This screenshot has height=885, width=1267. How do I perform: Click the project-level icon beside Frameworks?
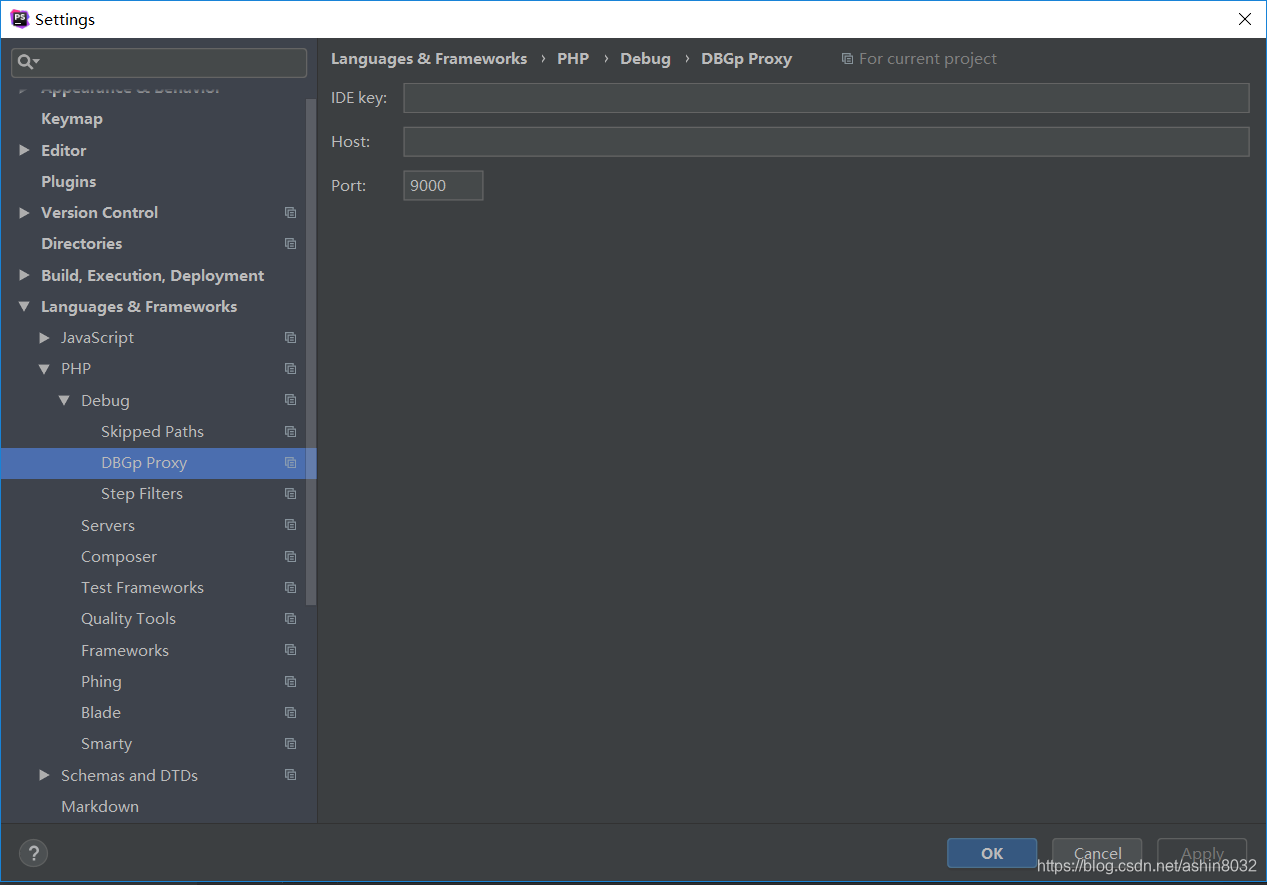[x=290, y=650]
